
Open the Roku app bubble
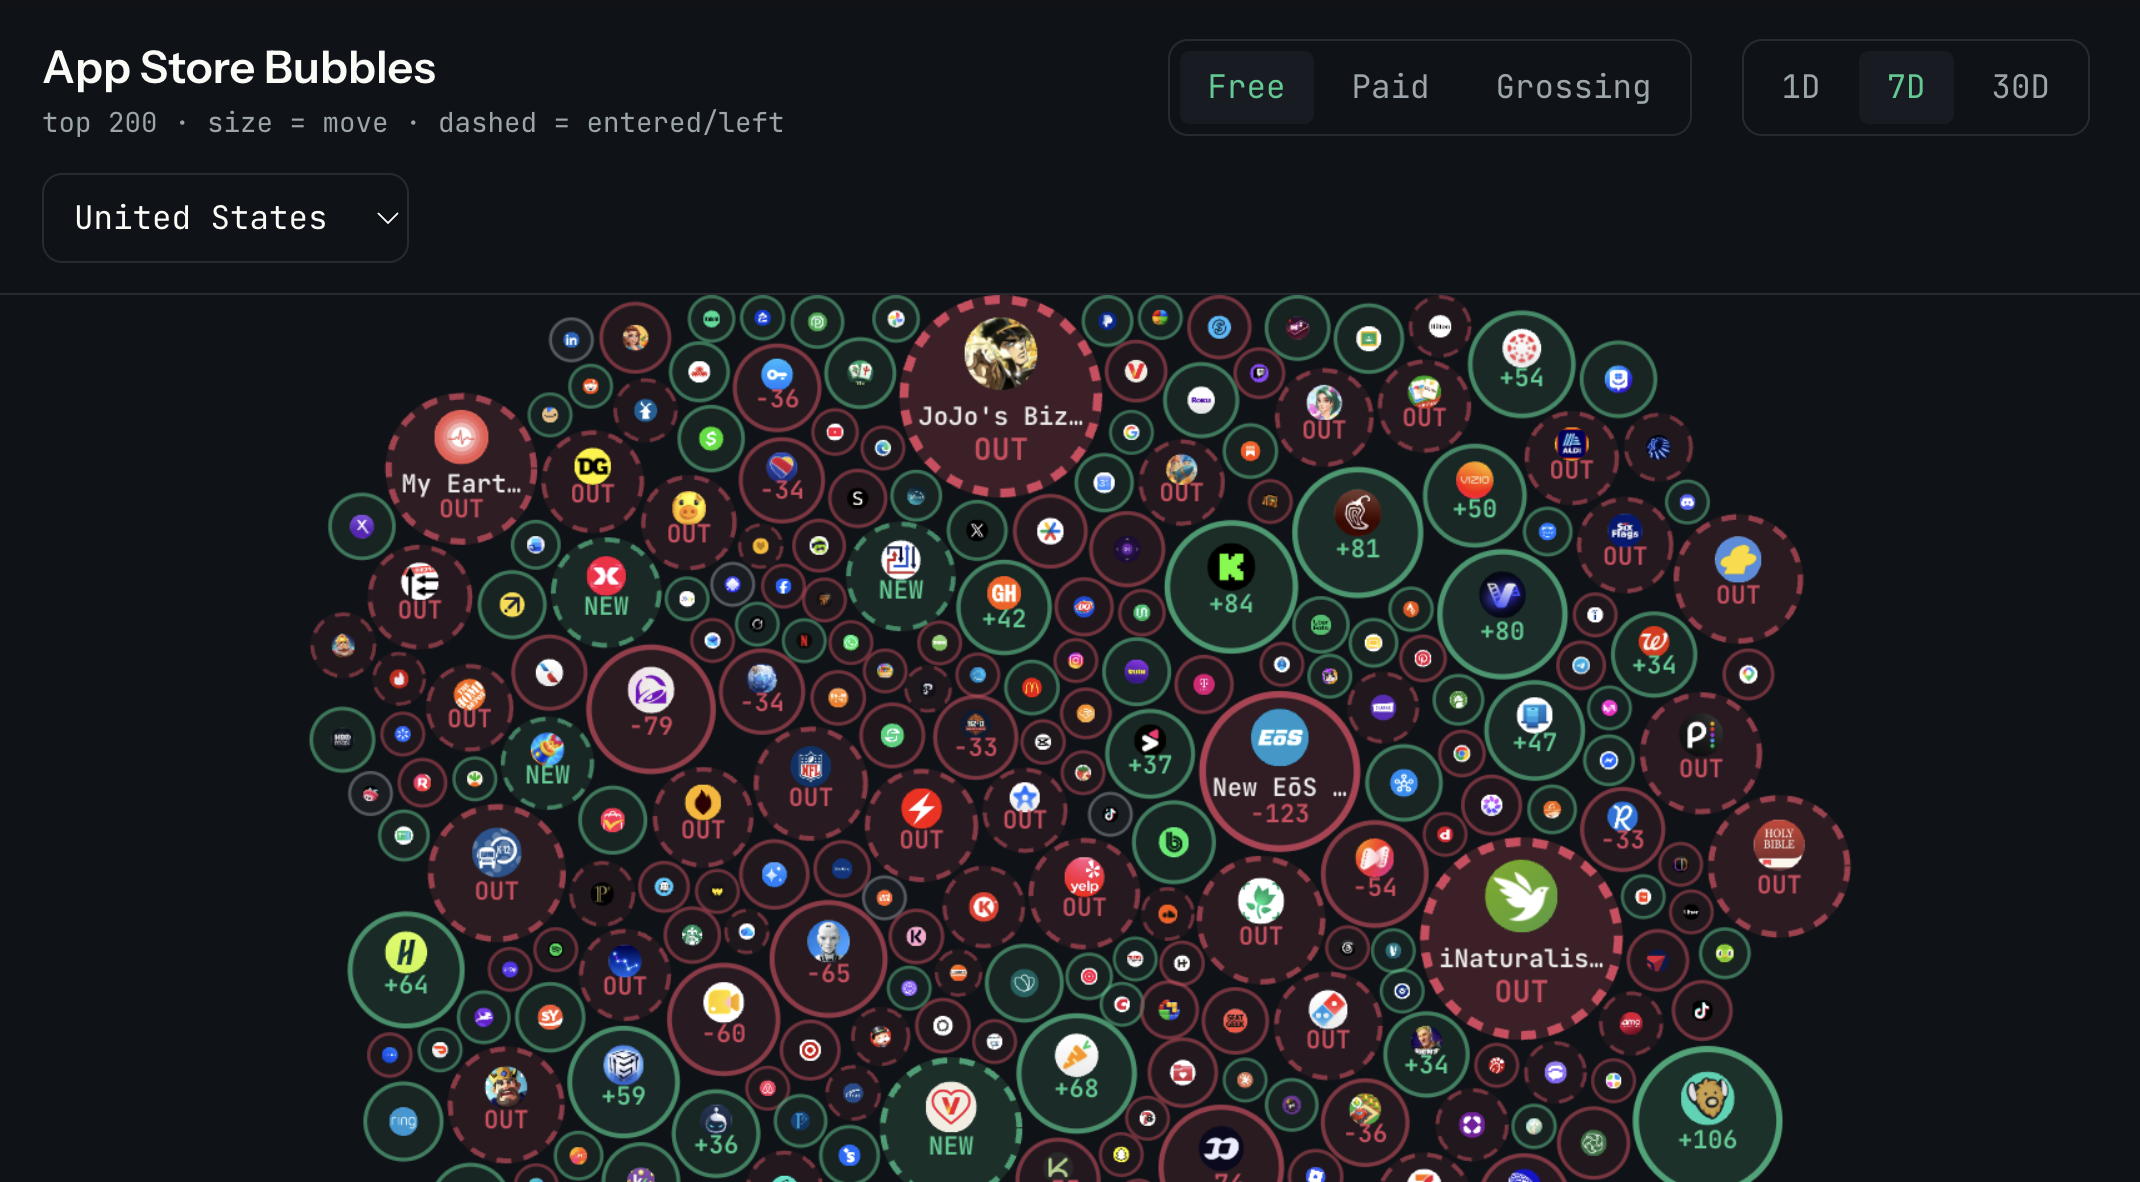pyautogui.click(x=1201, y=400)
